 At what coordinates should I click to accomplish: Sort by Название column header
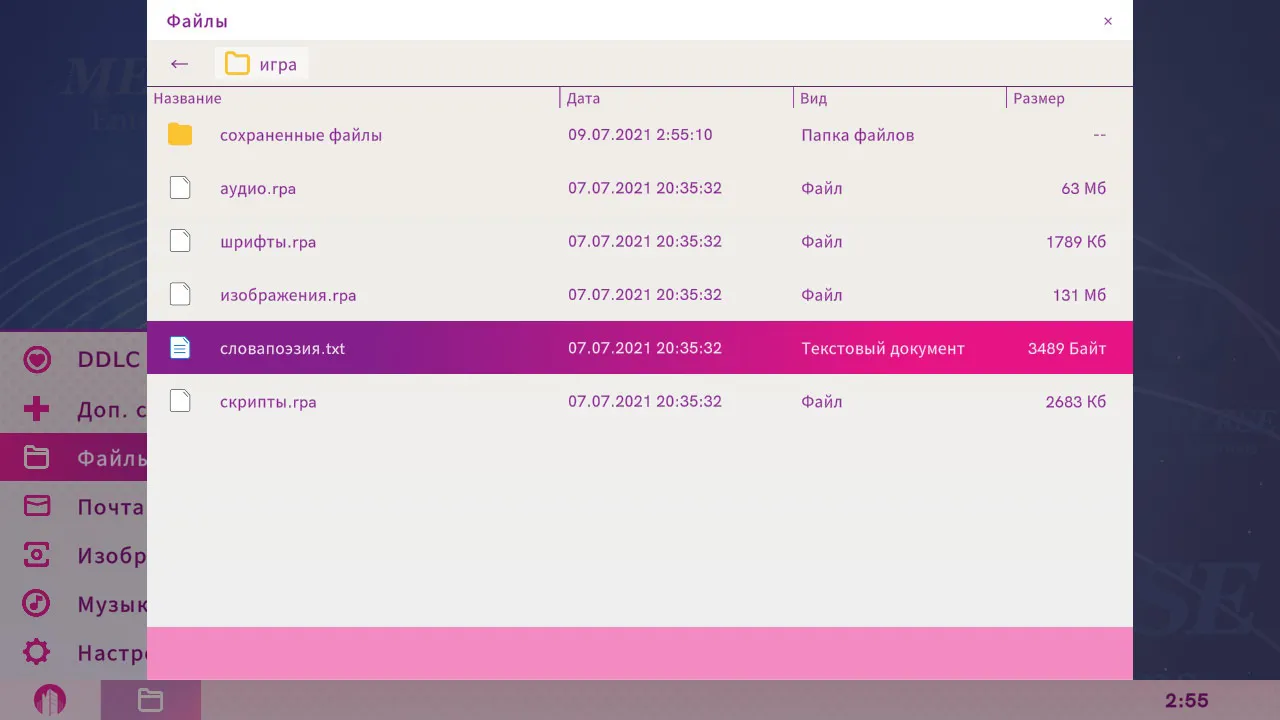[x=188, y=98]
